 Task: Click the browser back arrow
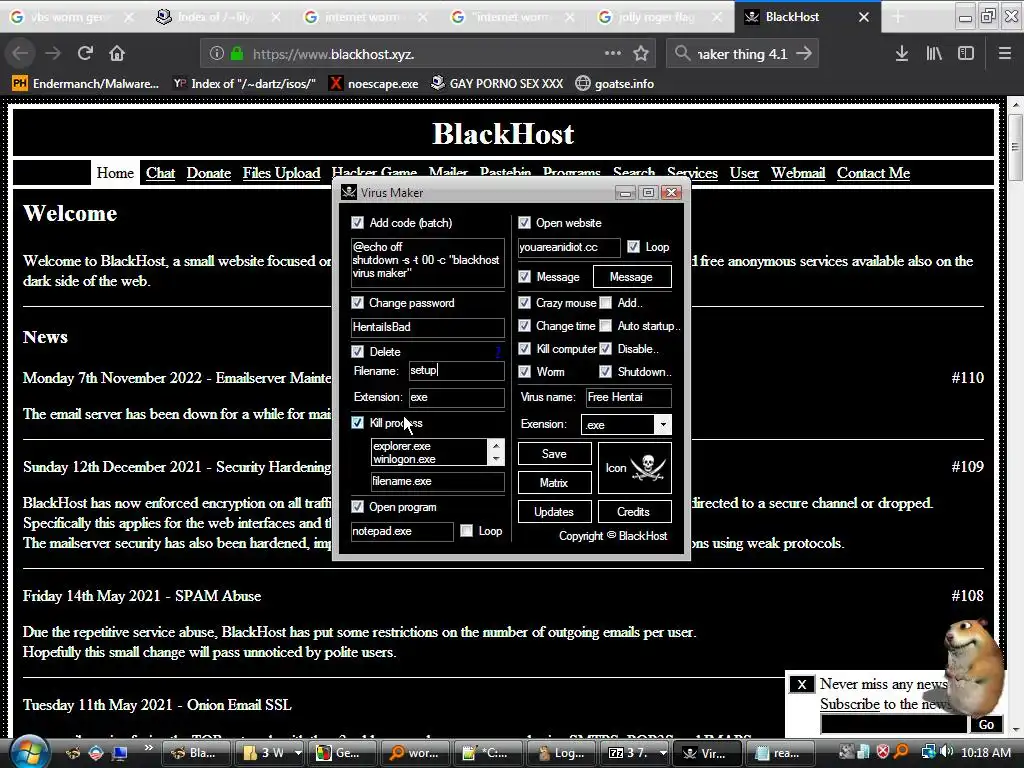[20, 53]
